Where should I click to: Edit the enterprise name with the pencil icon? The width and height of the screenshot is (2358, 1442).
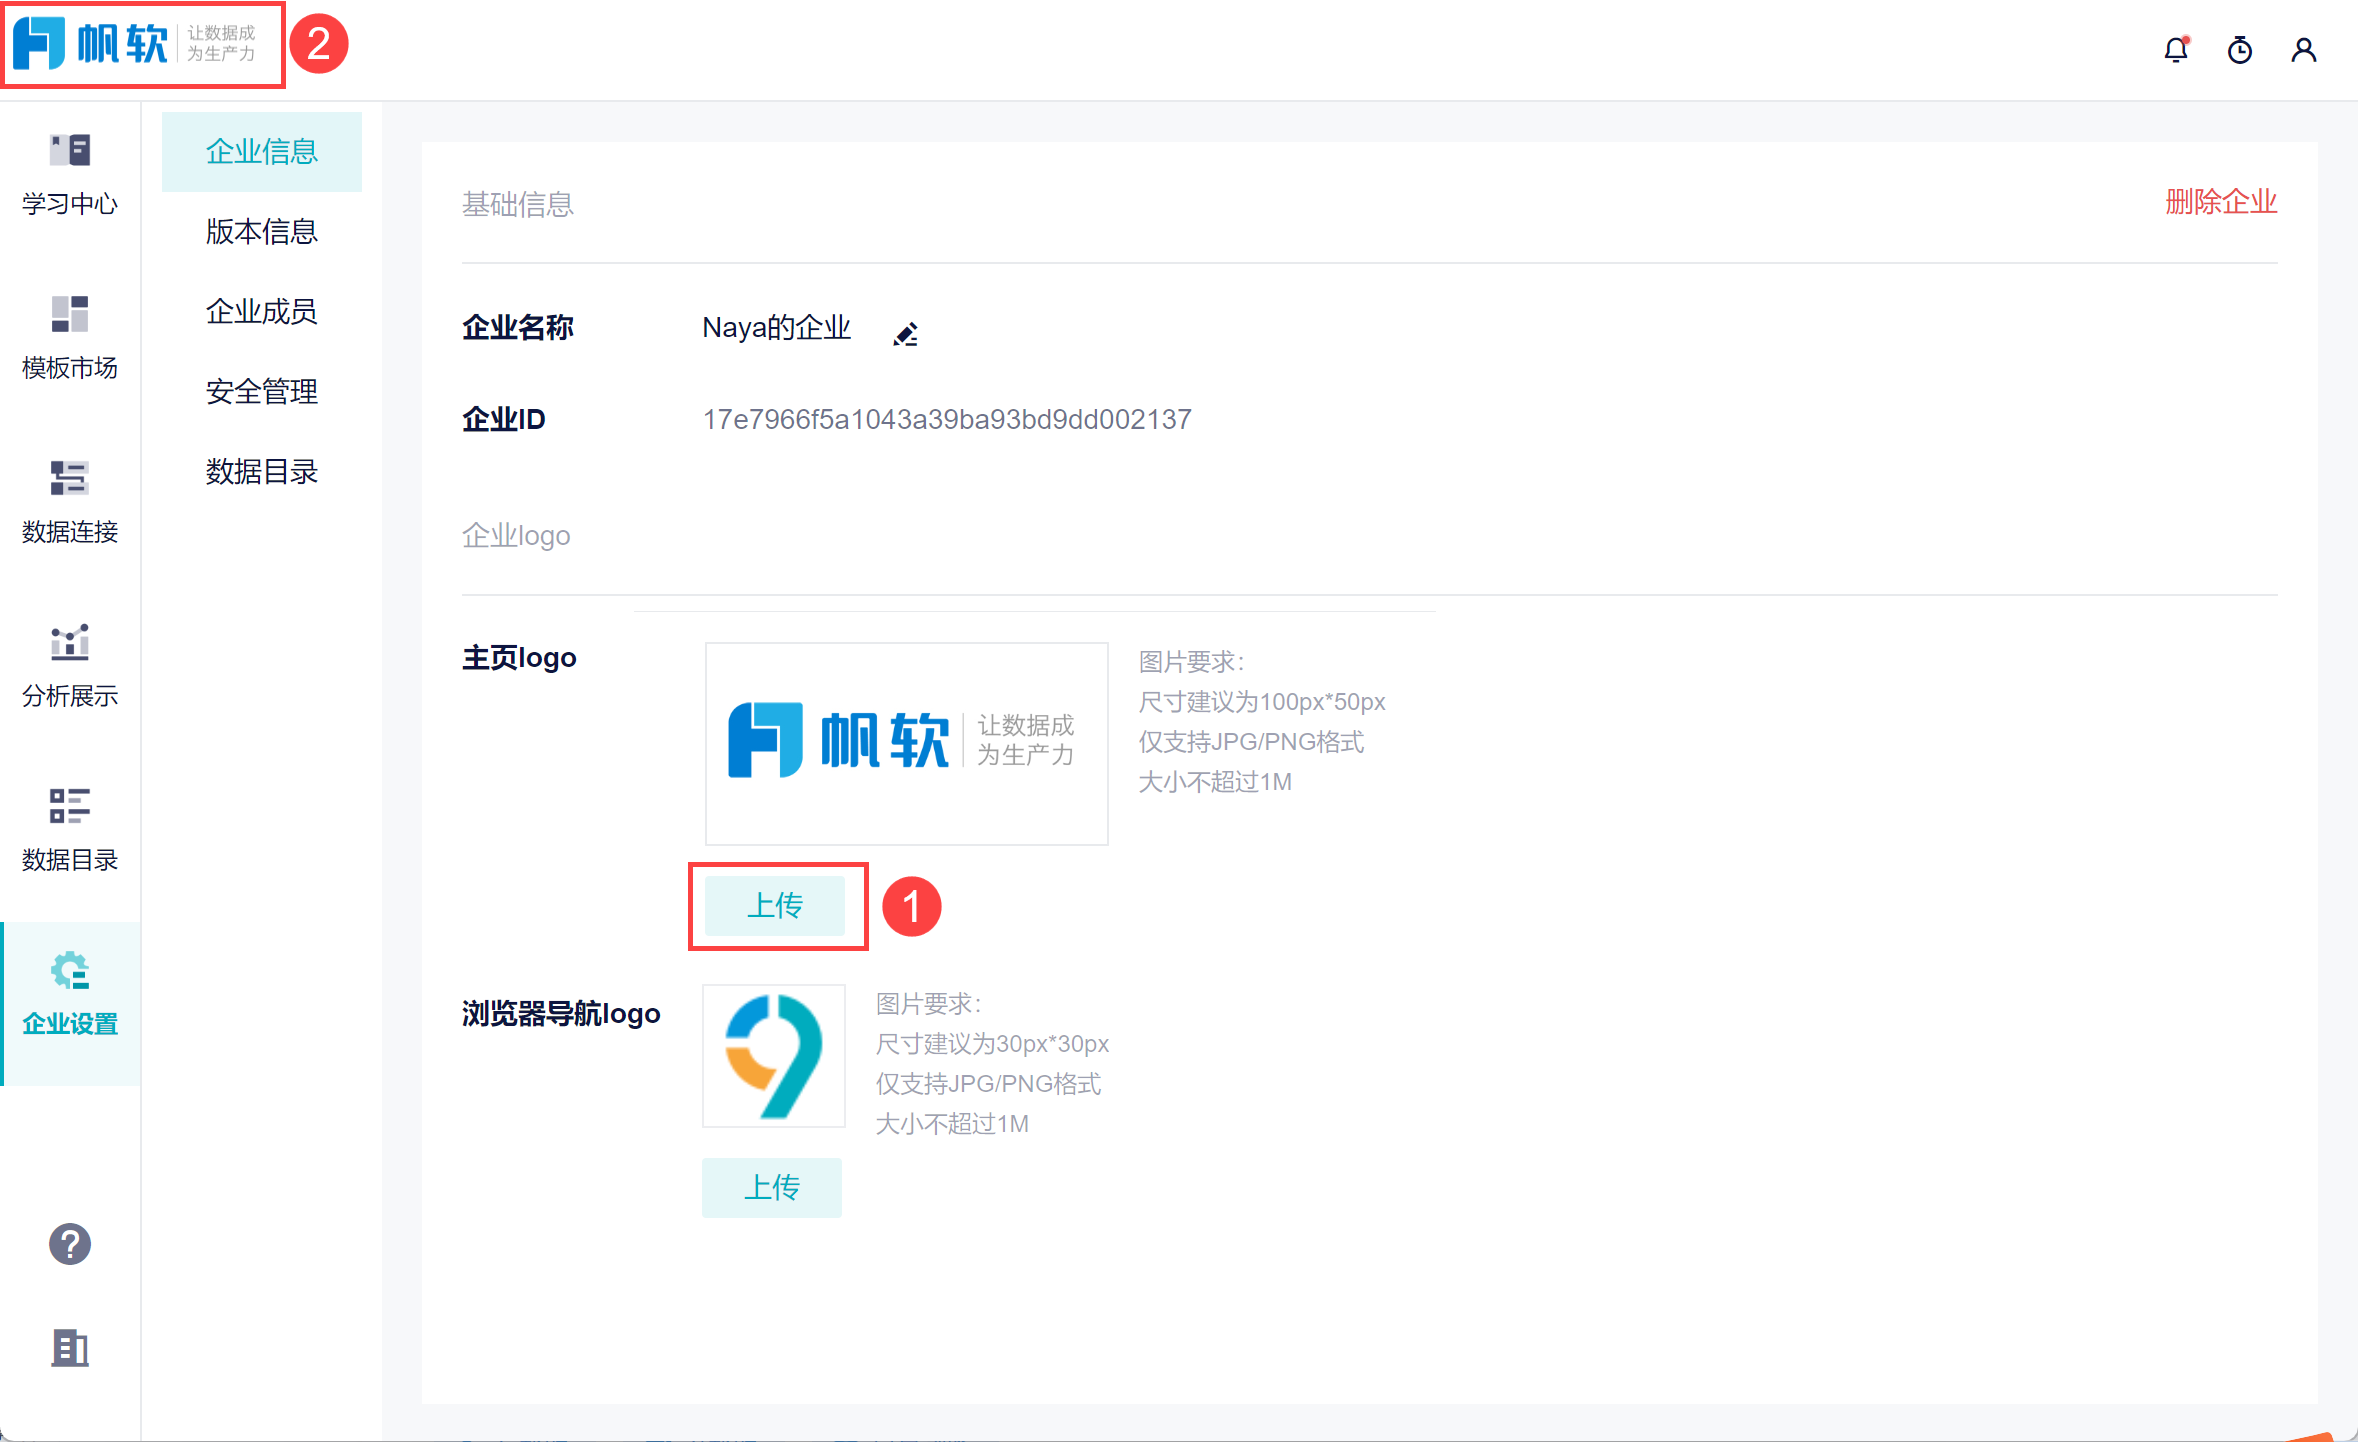click(905, 334)
